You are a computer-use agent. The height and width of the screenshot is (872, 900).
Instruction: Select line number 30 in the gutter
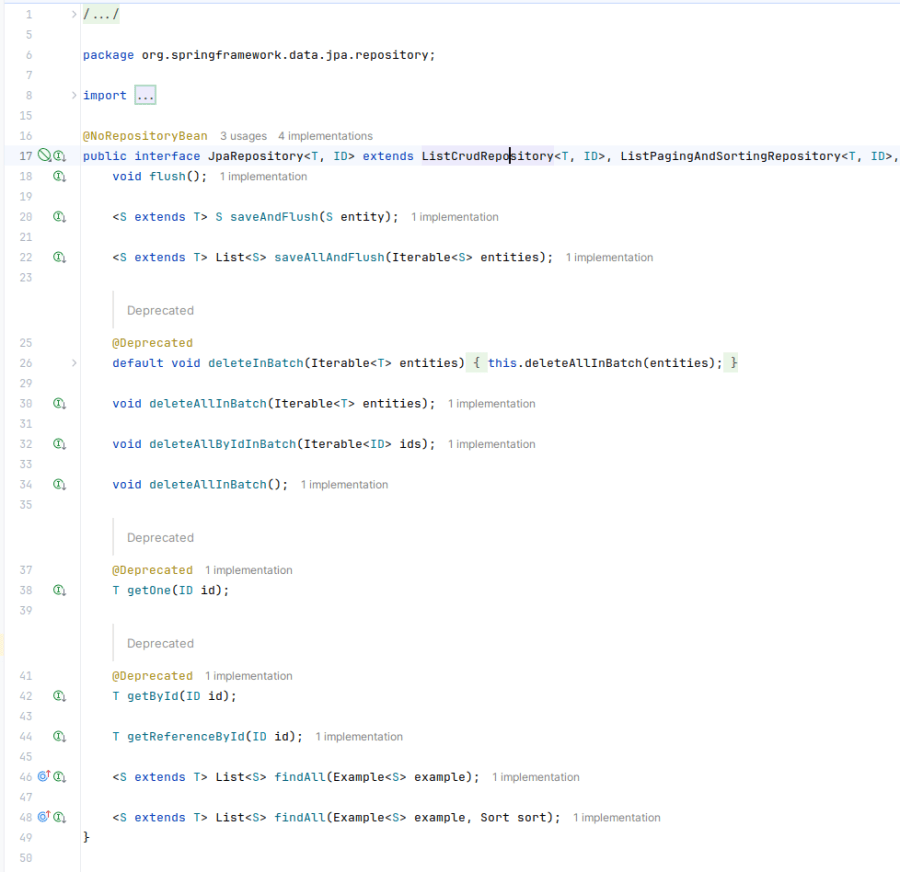coord(26,403)
